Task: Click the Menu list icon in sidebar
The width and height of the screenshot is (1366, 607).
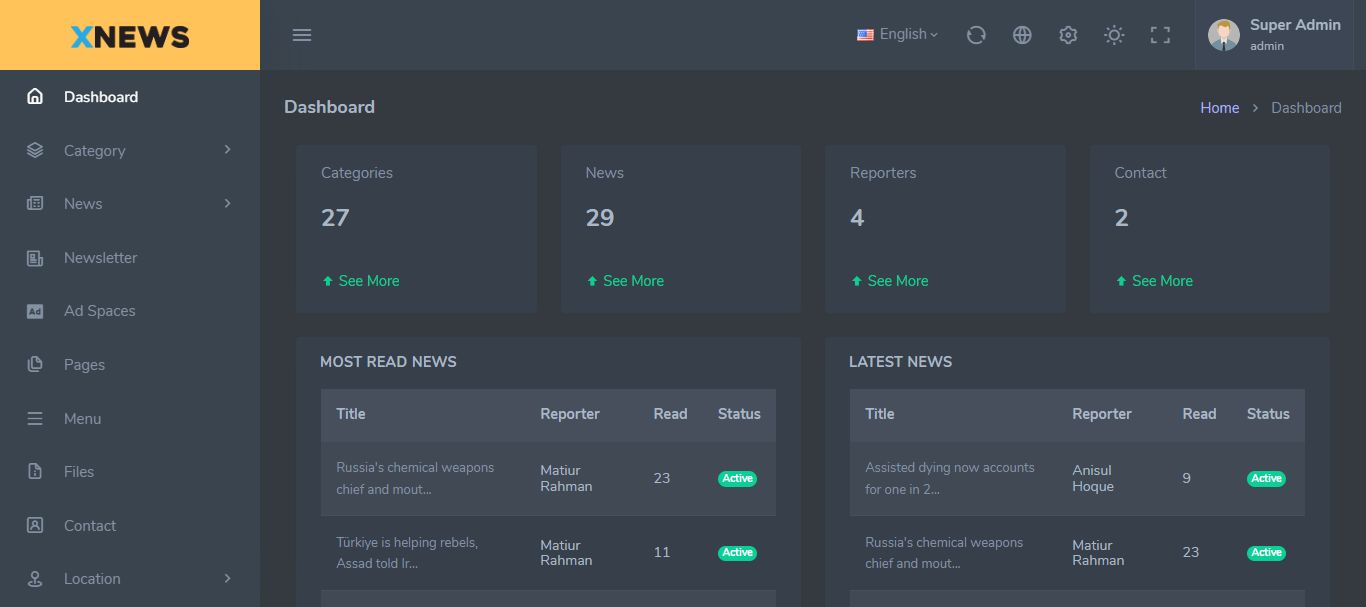Action: point(35,419)
